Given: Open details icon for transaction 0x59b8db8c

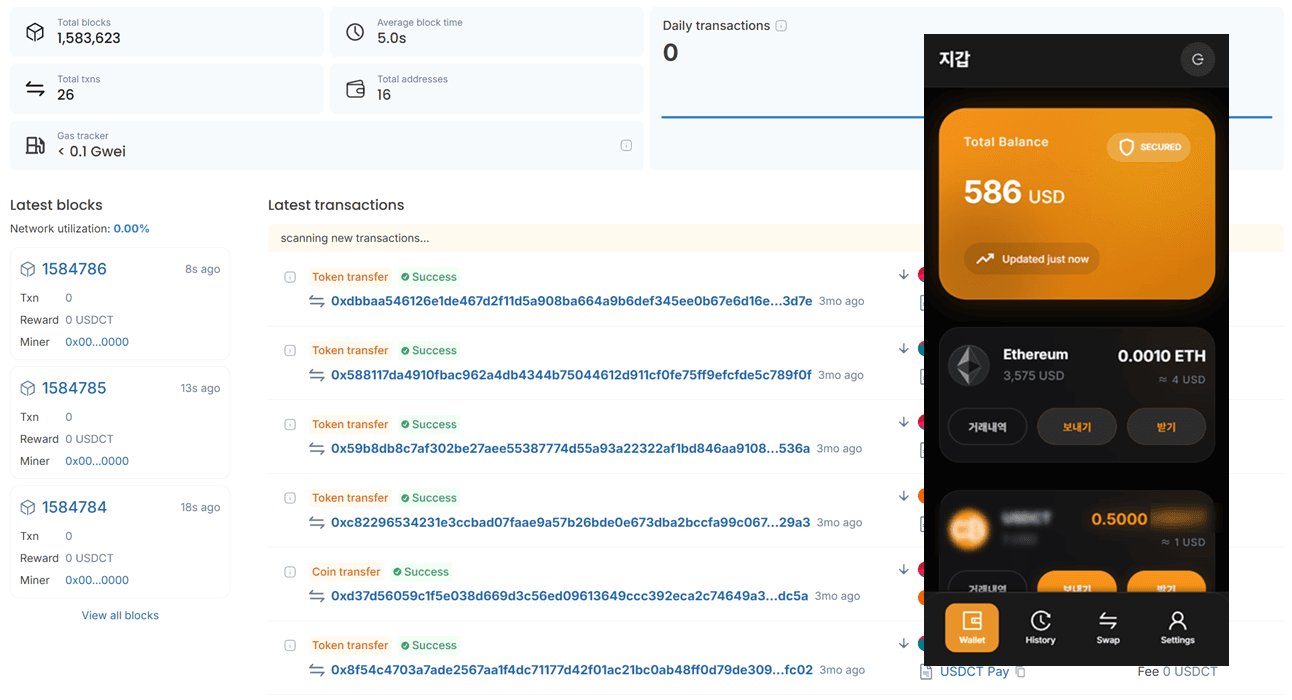Looking at the screenshot, I should (290, 424).
